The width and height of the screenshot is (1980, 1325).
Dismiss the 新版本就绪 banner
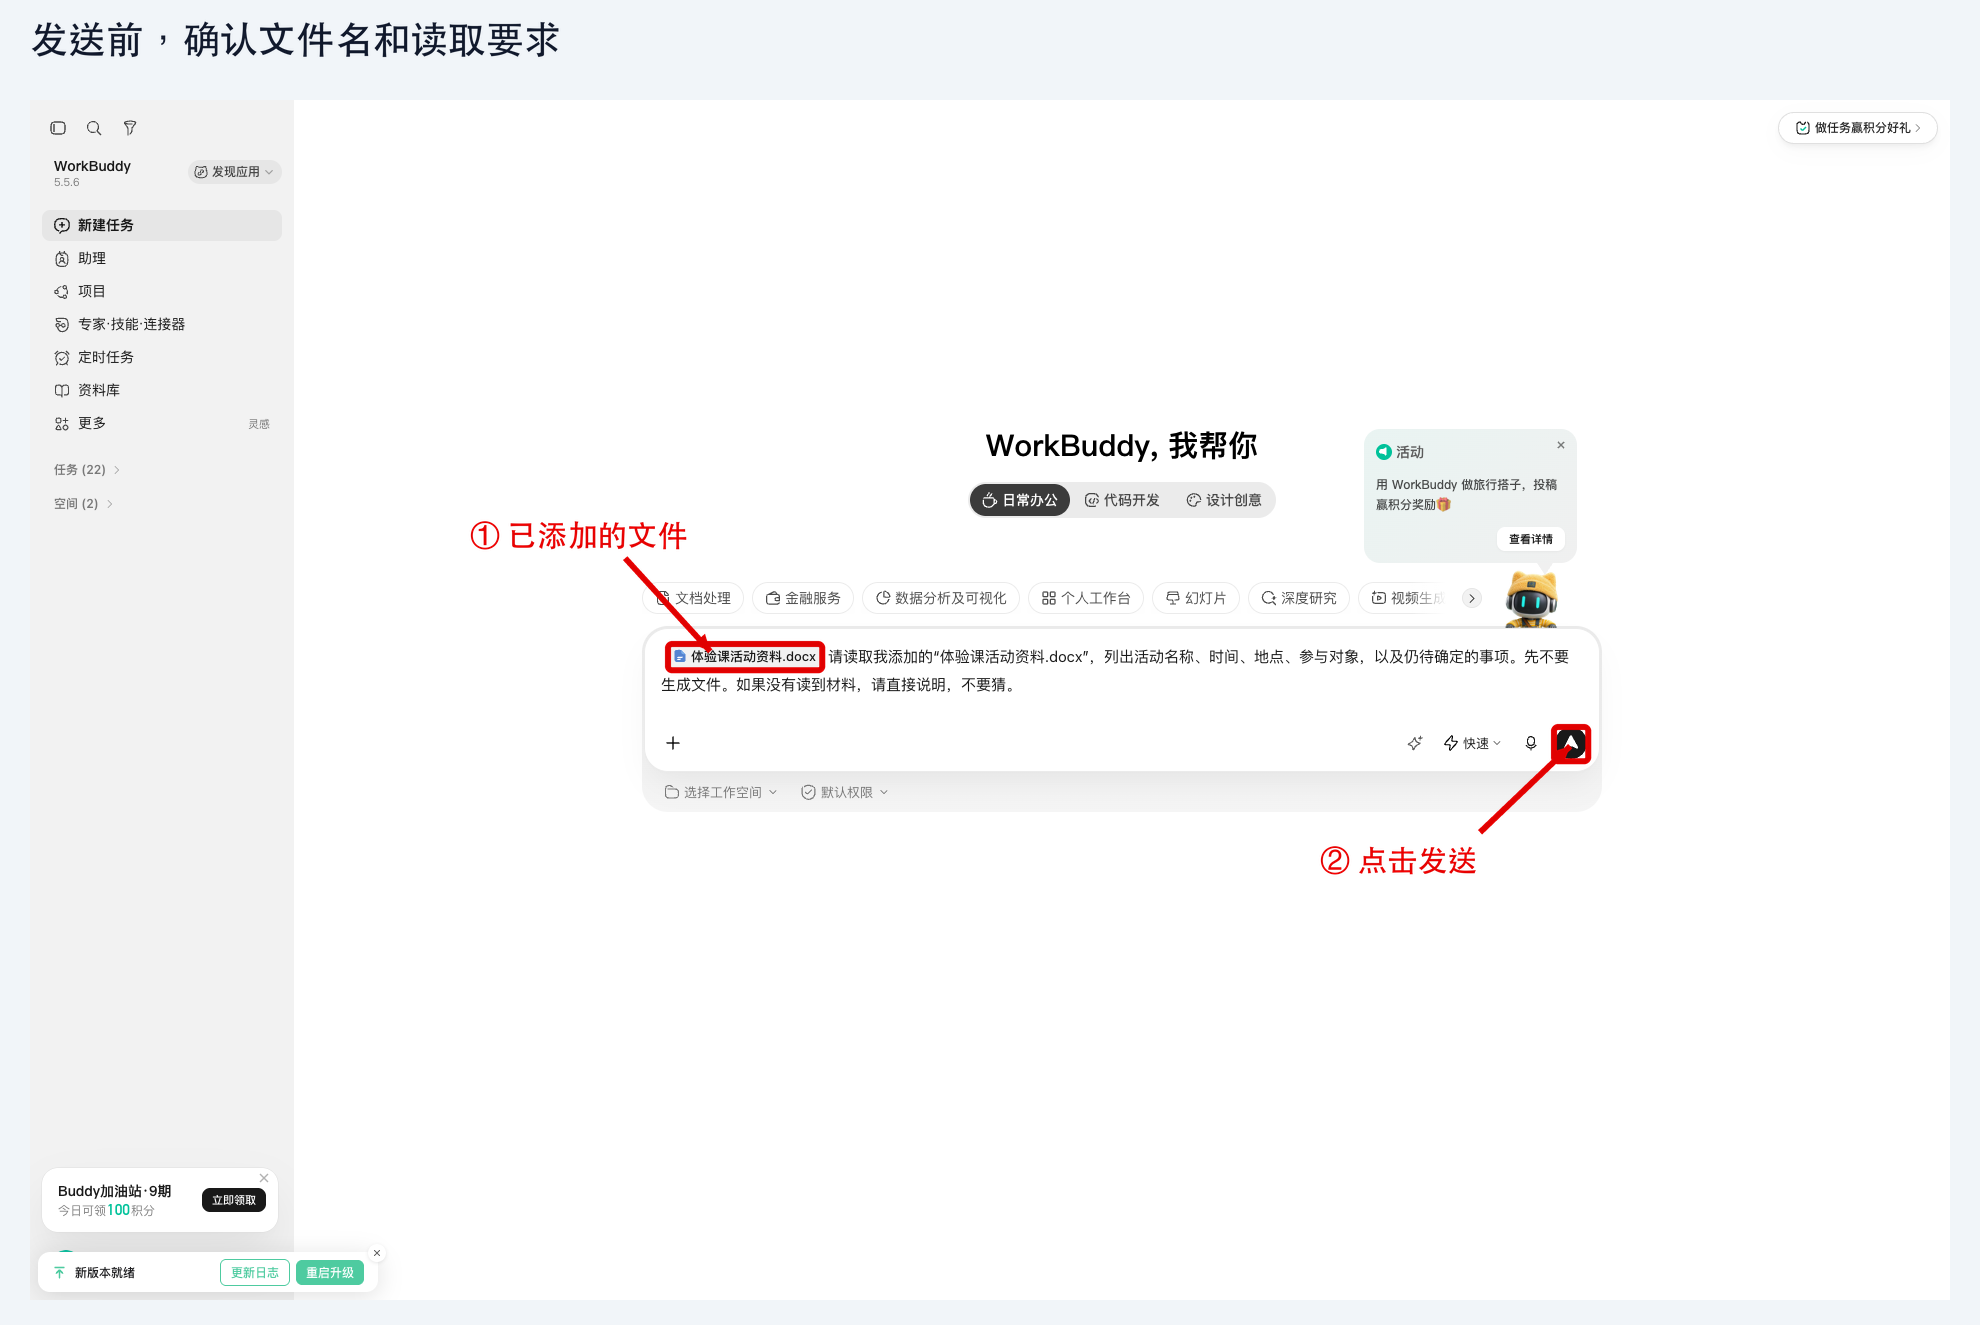tap(377, 1253)
